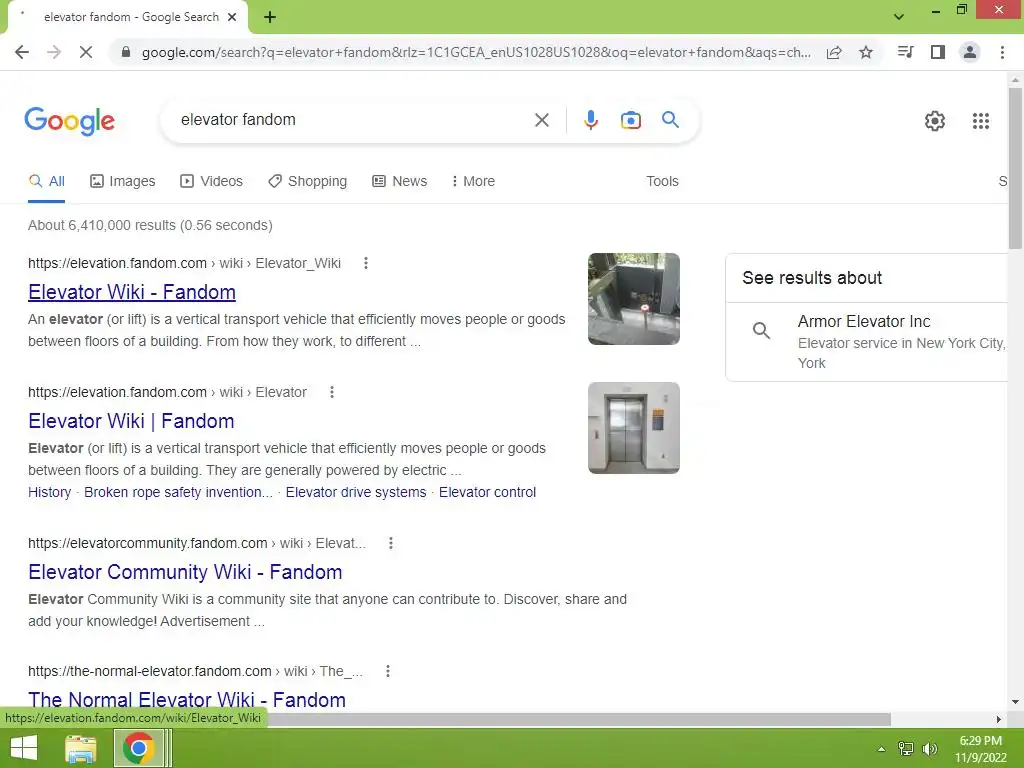
Task: Start a voice search with microphone
Action: pos(590,120)
